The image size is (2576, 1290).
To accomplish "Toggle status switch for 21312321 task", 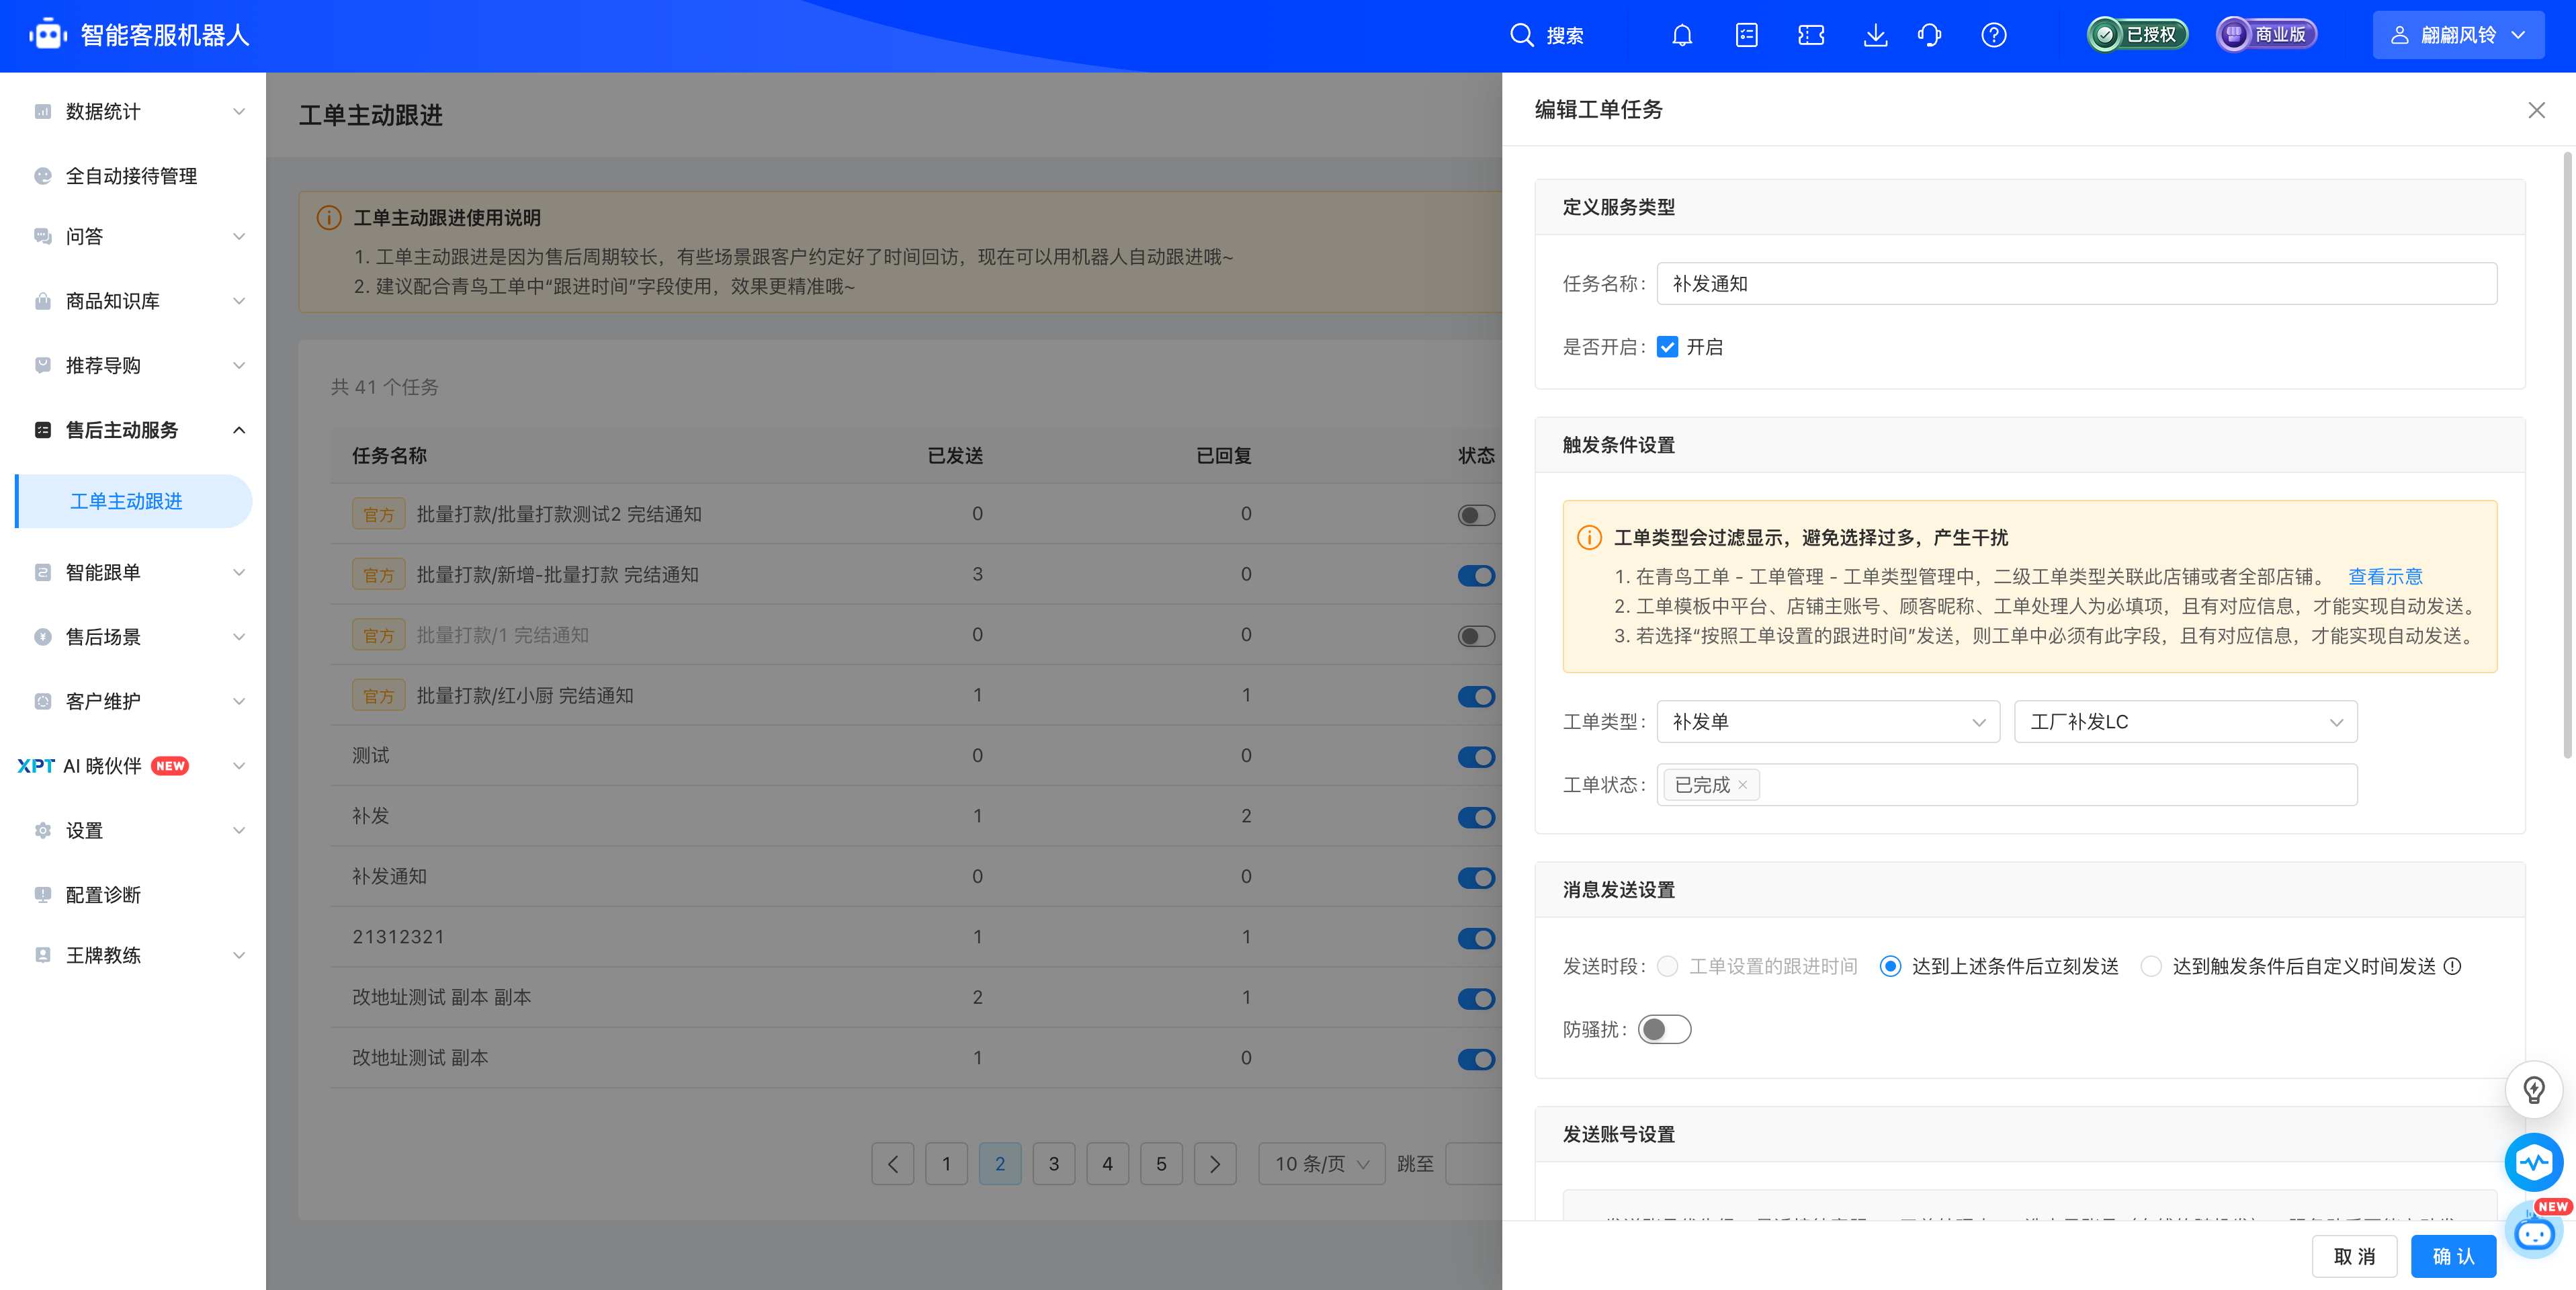I will click(1476, 938).
